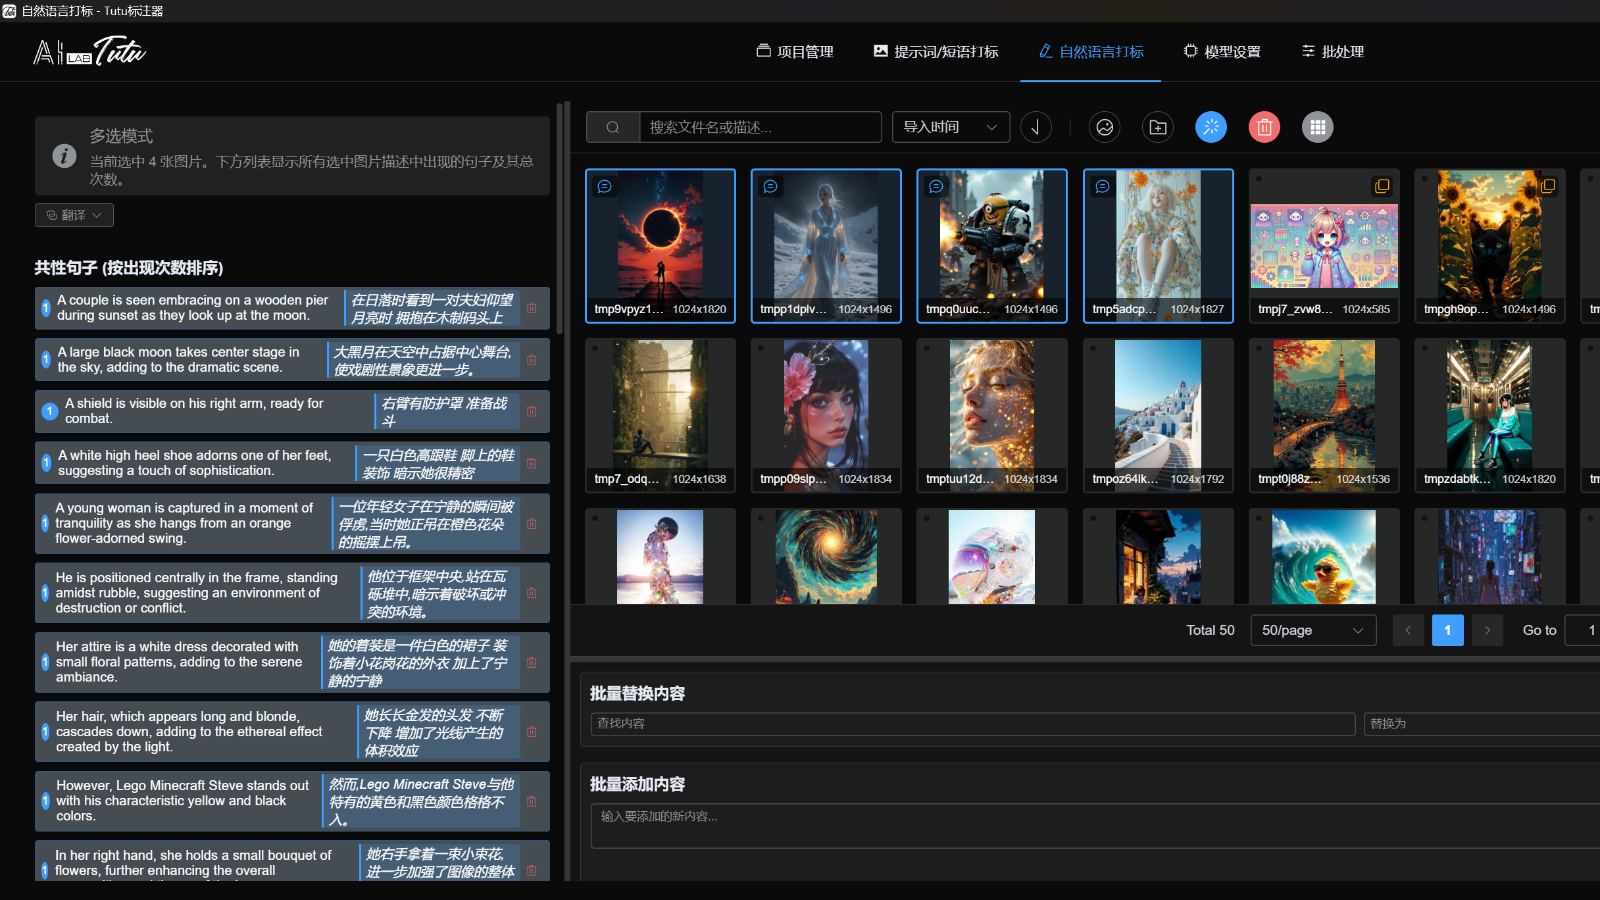Click the smiley face round toolbar button

point(1105,127)
